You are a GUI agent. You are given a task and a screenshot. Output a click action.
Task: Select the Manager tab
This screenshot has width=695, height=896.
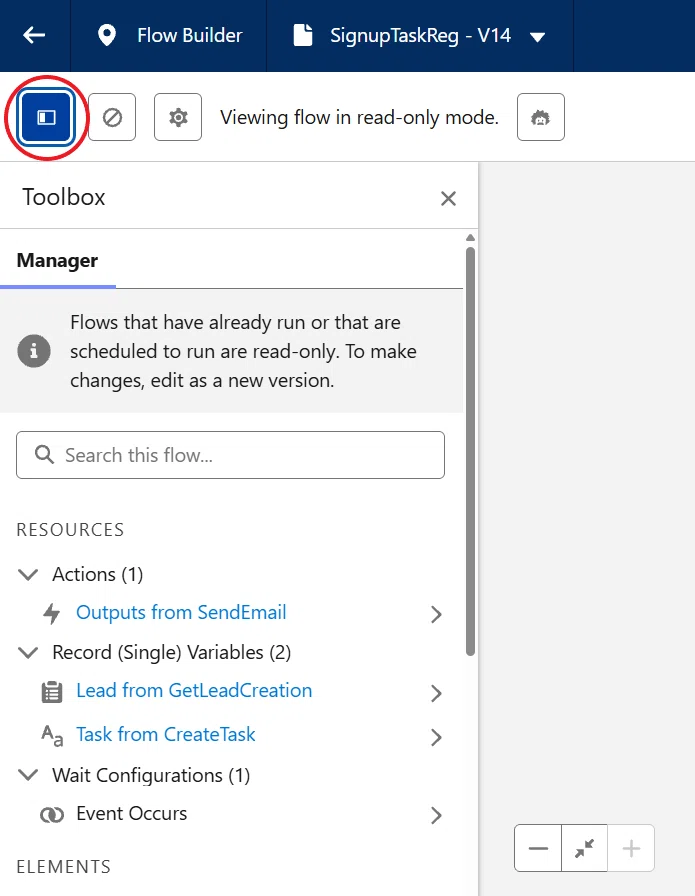click(x=57, y=261)
